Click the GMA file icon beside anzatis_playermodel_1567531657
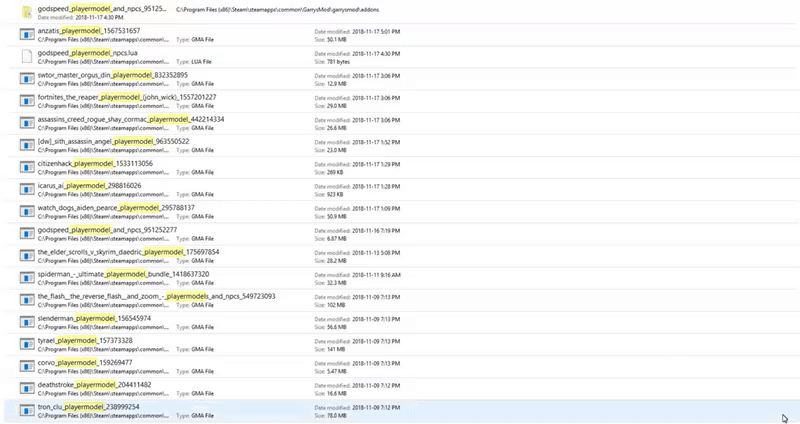Screen dimensions: 800x424 click(27, 34)
